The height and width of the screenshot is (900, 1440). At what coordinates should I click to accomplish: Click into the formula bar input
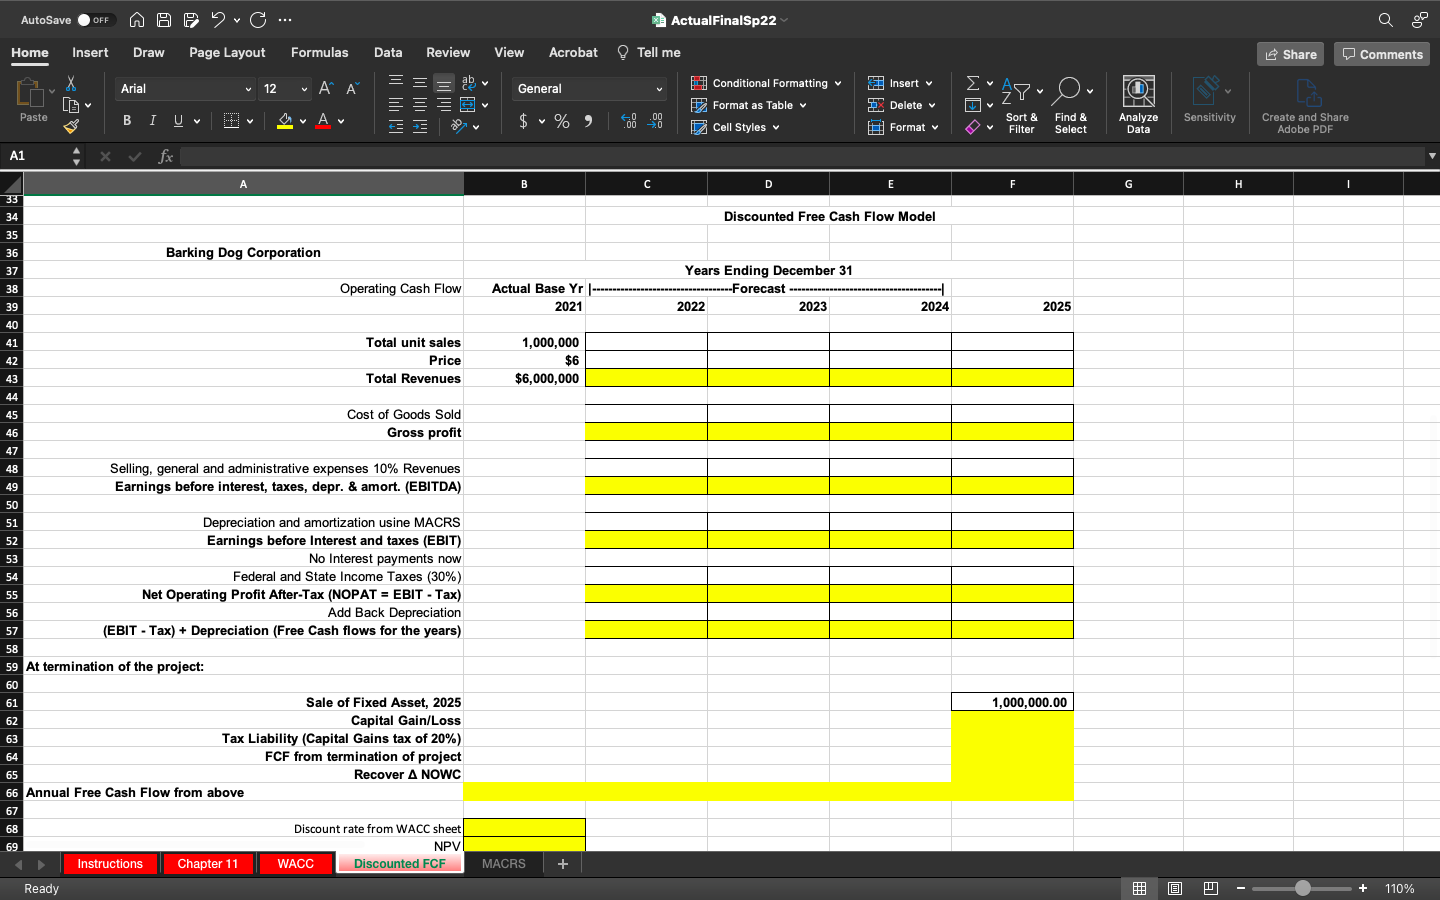point(802,156)
